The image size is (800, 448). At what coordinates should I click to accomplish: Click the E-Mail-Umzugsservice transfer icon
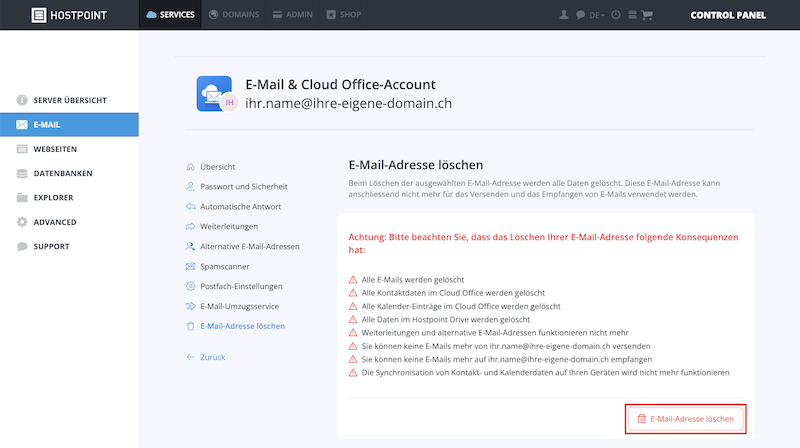tap(190, 306)
